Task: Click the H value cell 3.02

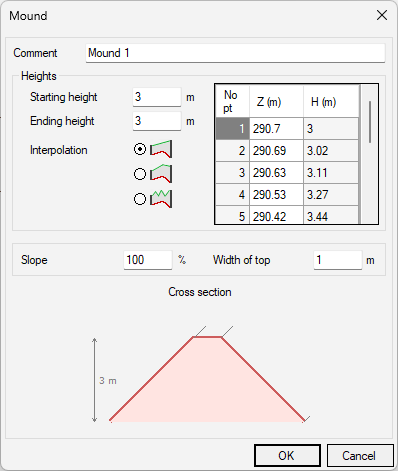Action: (x=331, y=151)
